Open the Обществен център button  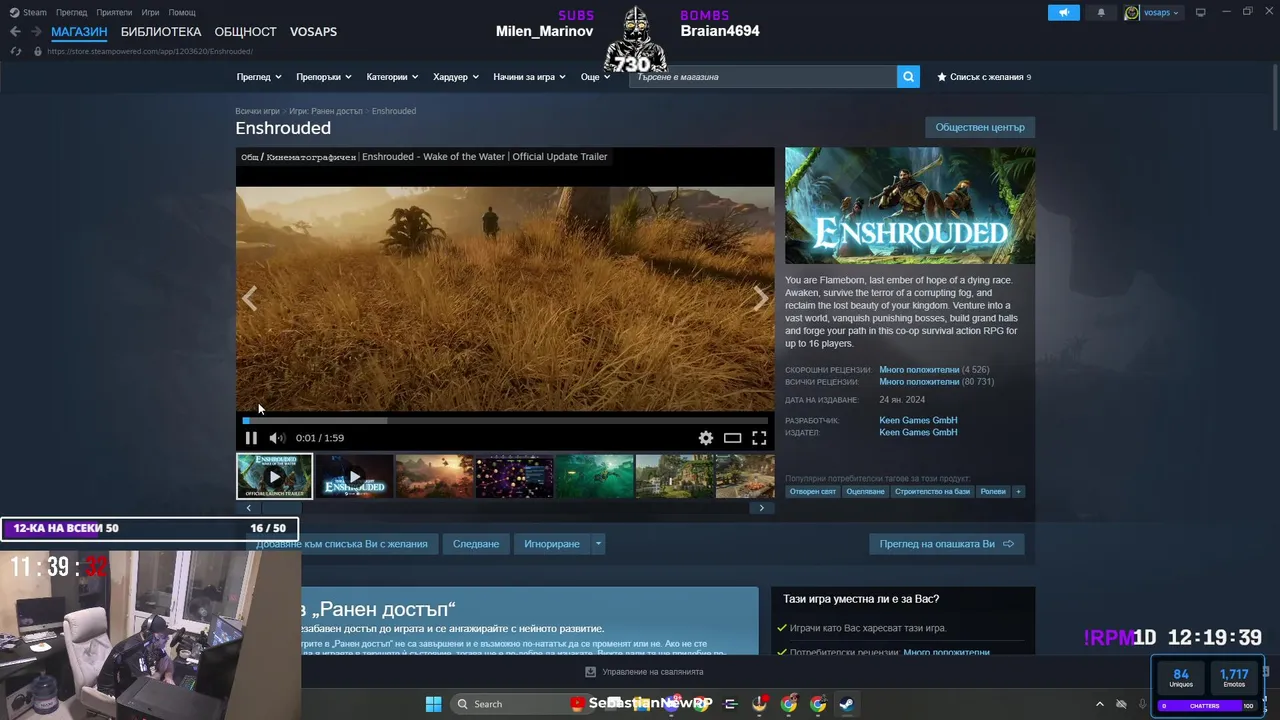(980, 127)
